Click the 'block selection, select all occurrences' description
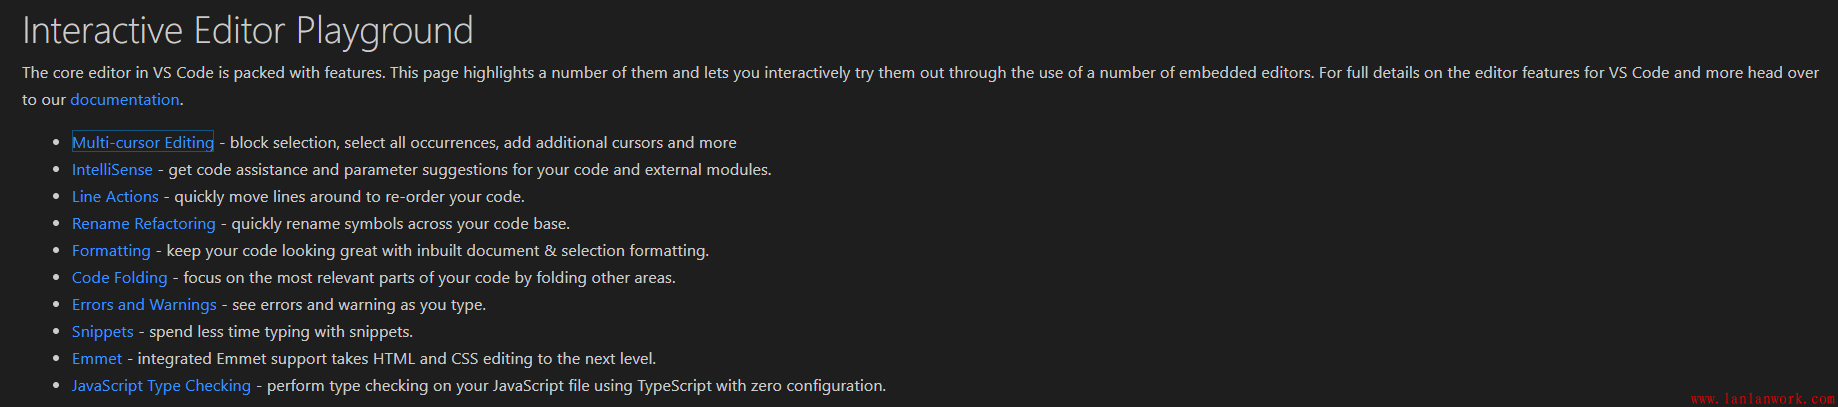This screenshot has height=407, width=1838. [483, 143]
